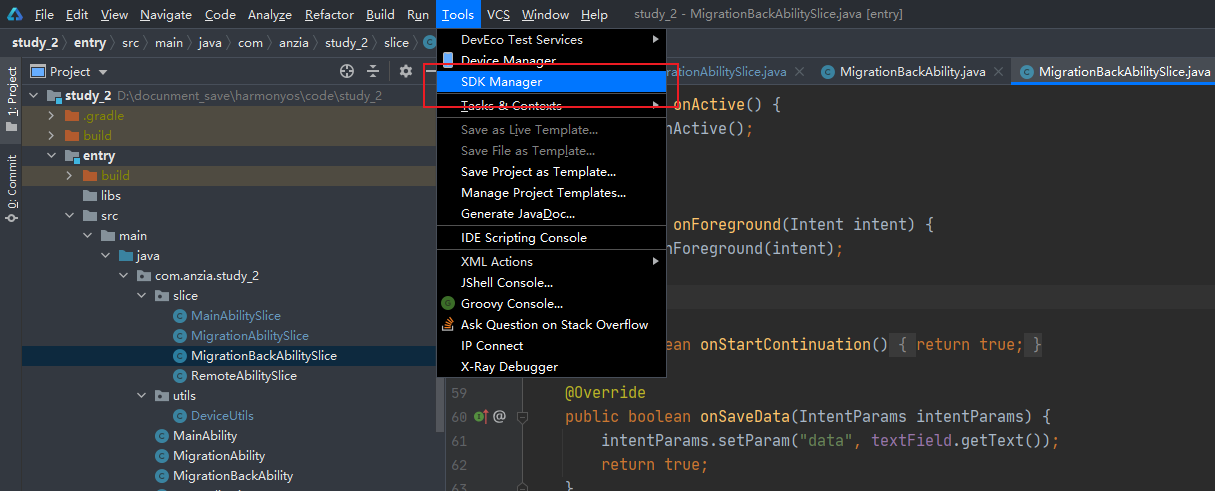The image size is (1215, 491).
Task: Click the locate file crosshair icon in Project panel
Action: pyautogui.click(x=347, y=71)
